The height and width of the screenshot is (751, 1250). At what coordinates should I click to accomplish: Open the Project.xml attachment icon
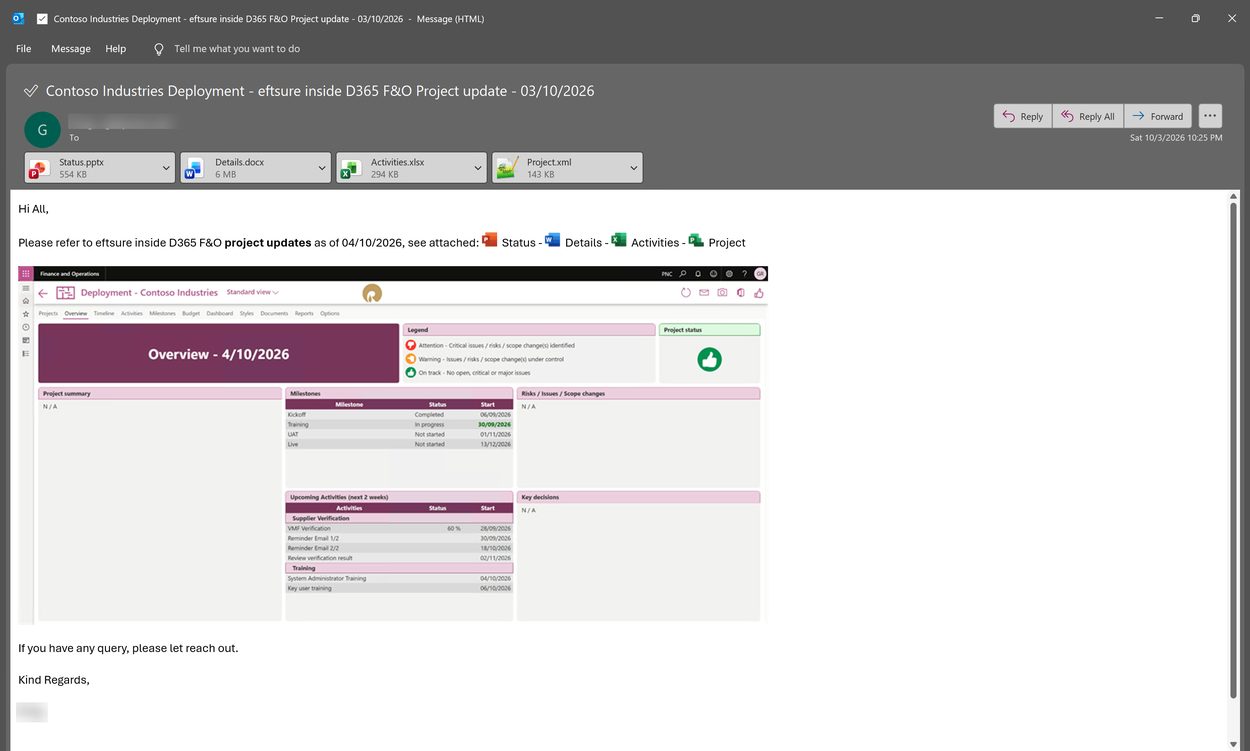pyautogui.click(x=507, y=168)
